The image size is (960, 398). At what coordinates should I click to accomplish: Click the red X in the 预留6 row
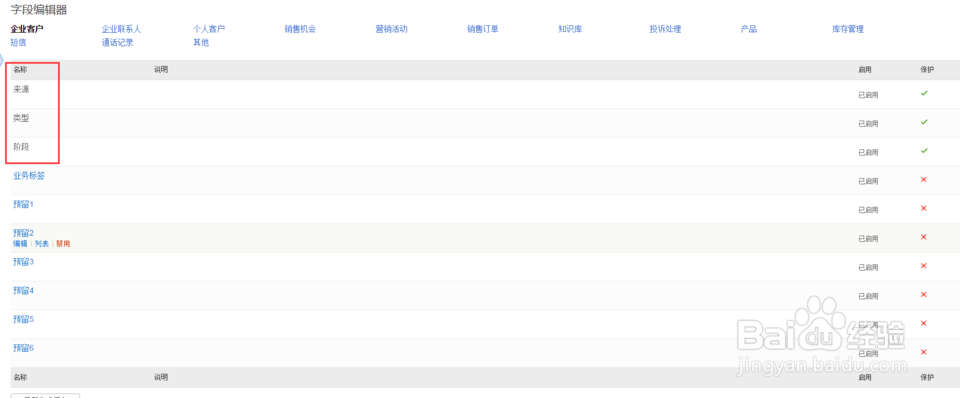(924, 352)
